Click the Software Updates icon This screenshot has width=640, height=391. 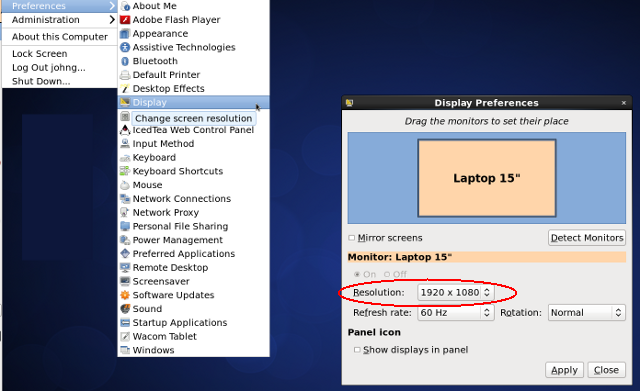[125, 295]
